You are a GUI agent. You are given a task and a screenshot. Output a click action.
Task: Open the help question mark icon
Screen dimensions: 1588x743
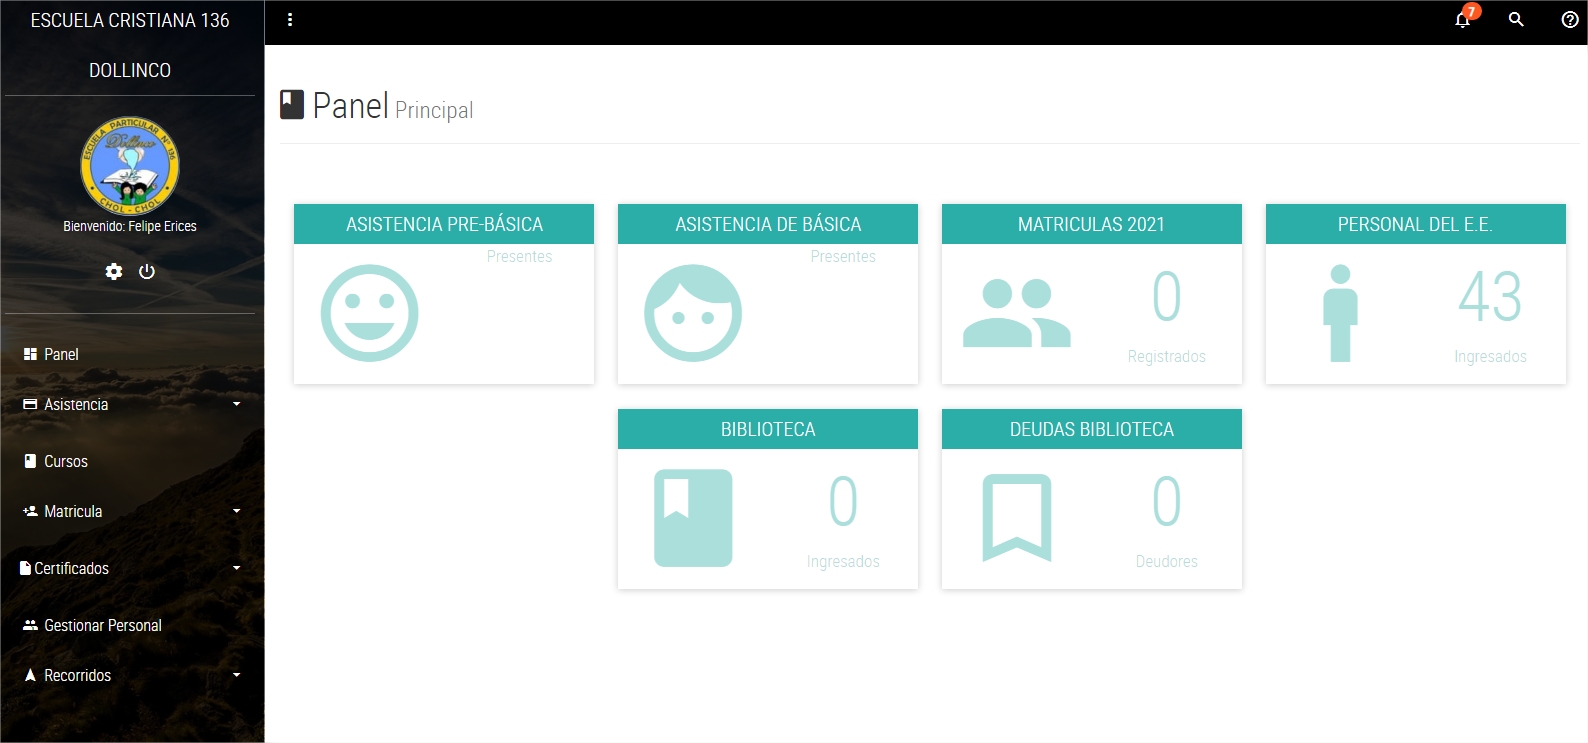(x=1570, y=20)
